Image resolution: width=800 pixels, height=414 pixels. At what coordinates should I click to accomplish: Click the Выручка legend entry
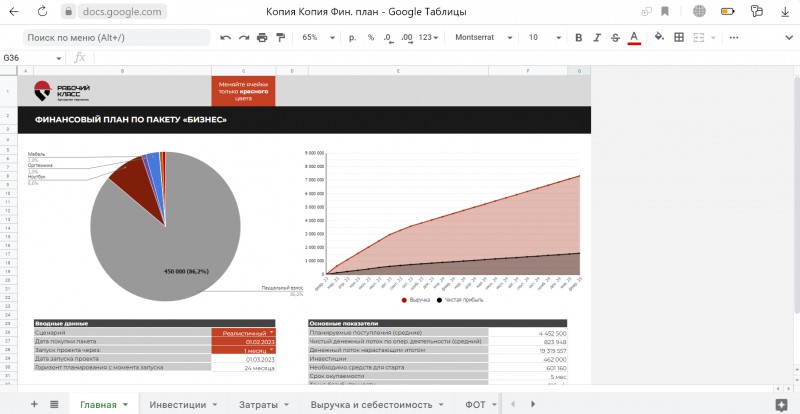pos(416,300)
